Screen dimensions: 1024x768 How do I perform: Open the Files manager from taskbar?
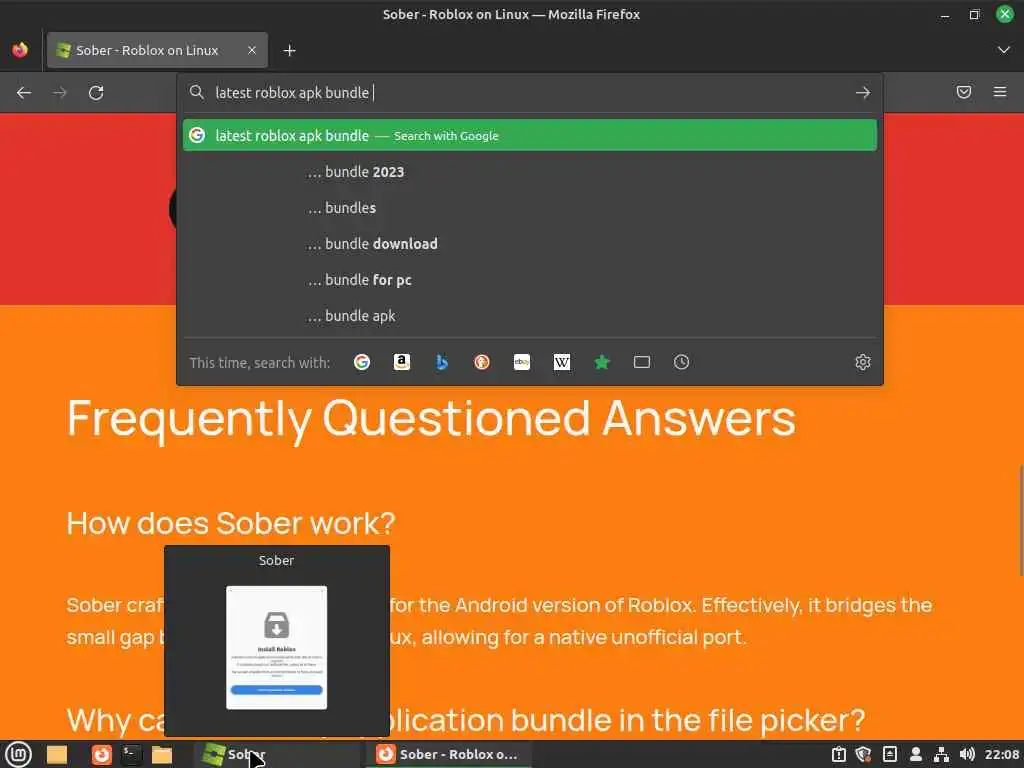point(161,754)
